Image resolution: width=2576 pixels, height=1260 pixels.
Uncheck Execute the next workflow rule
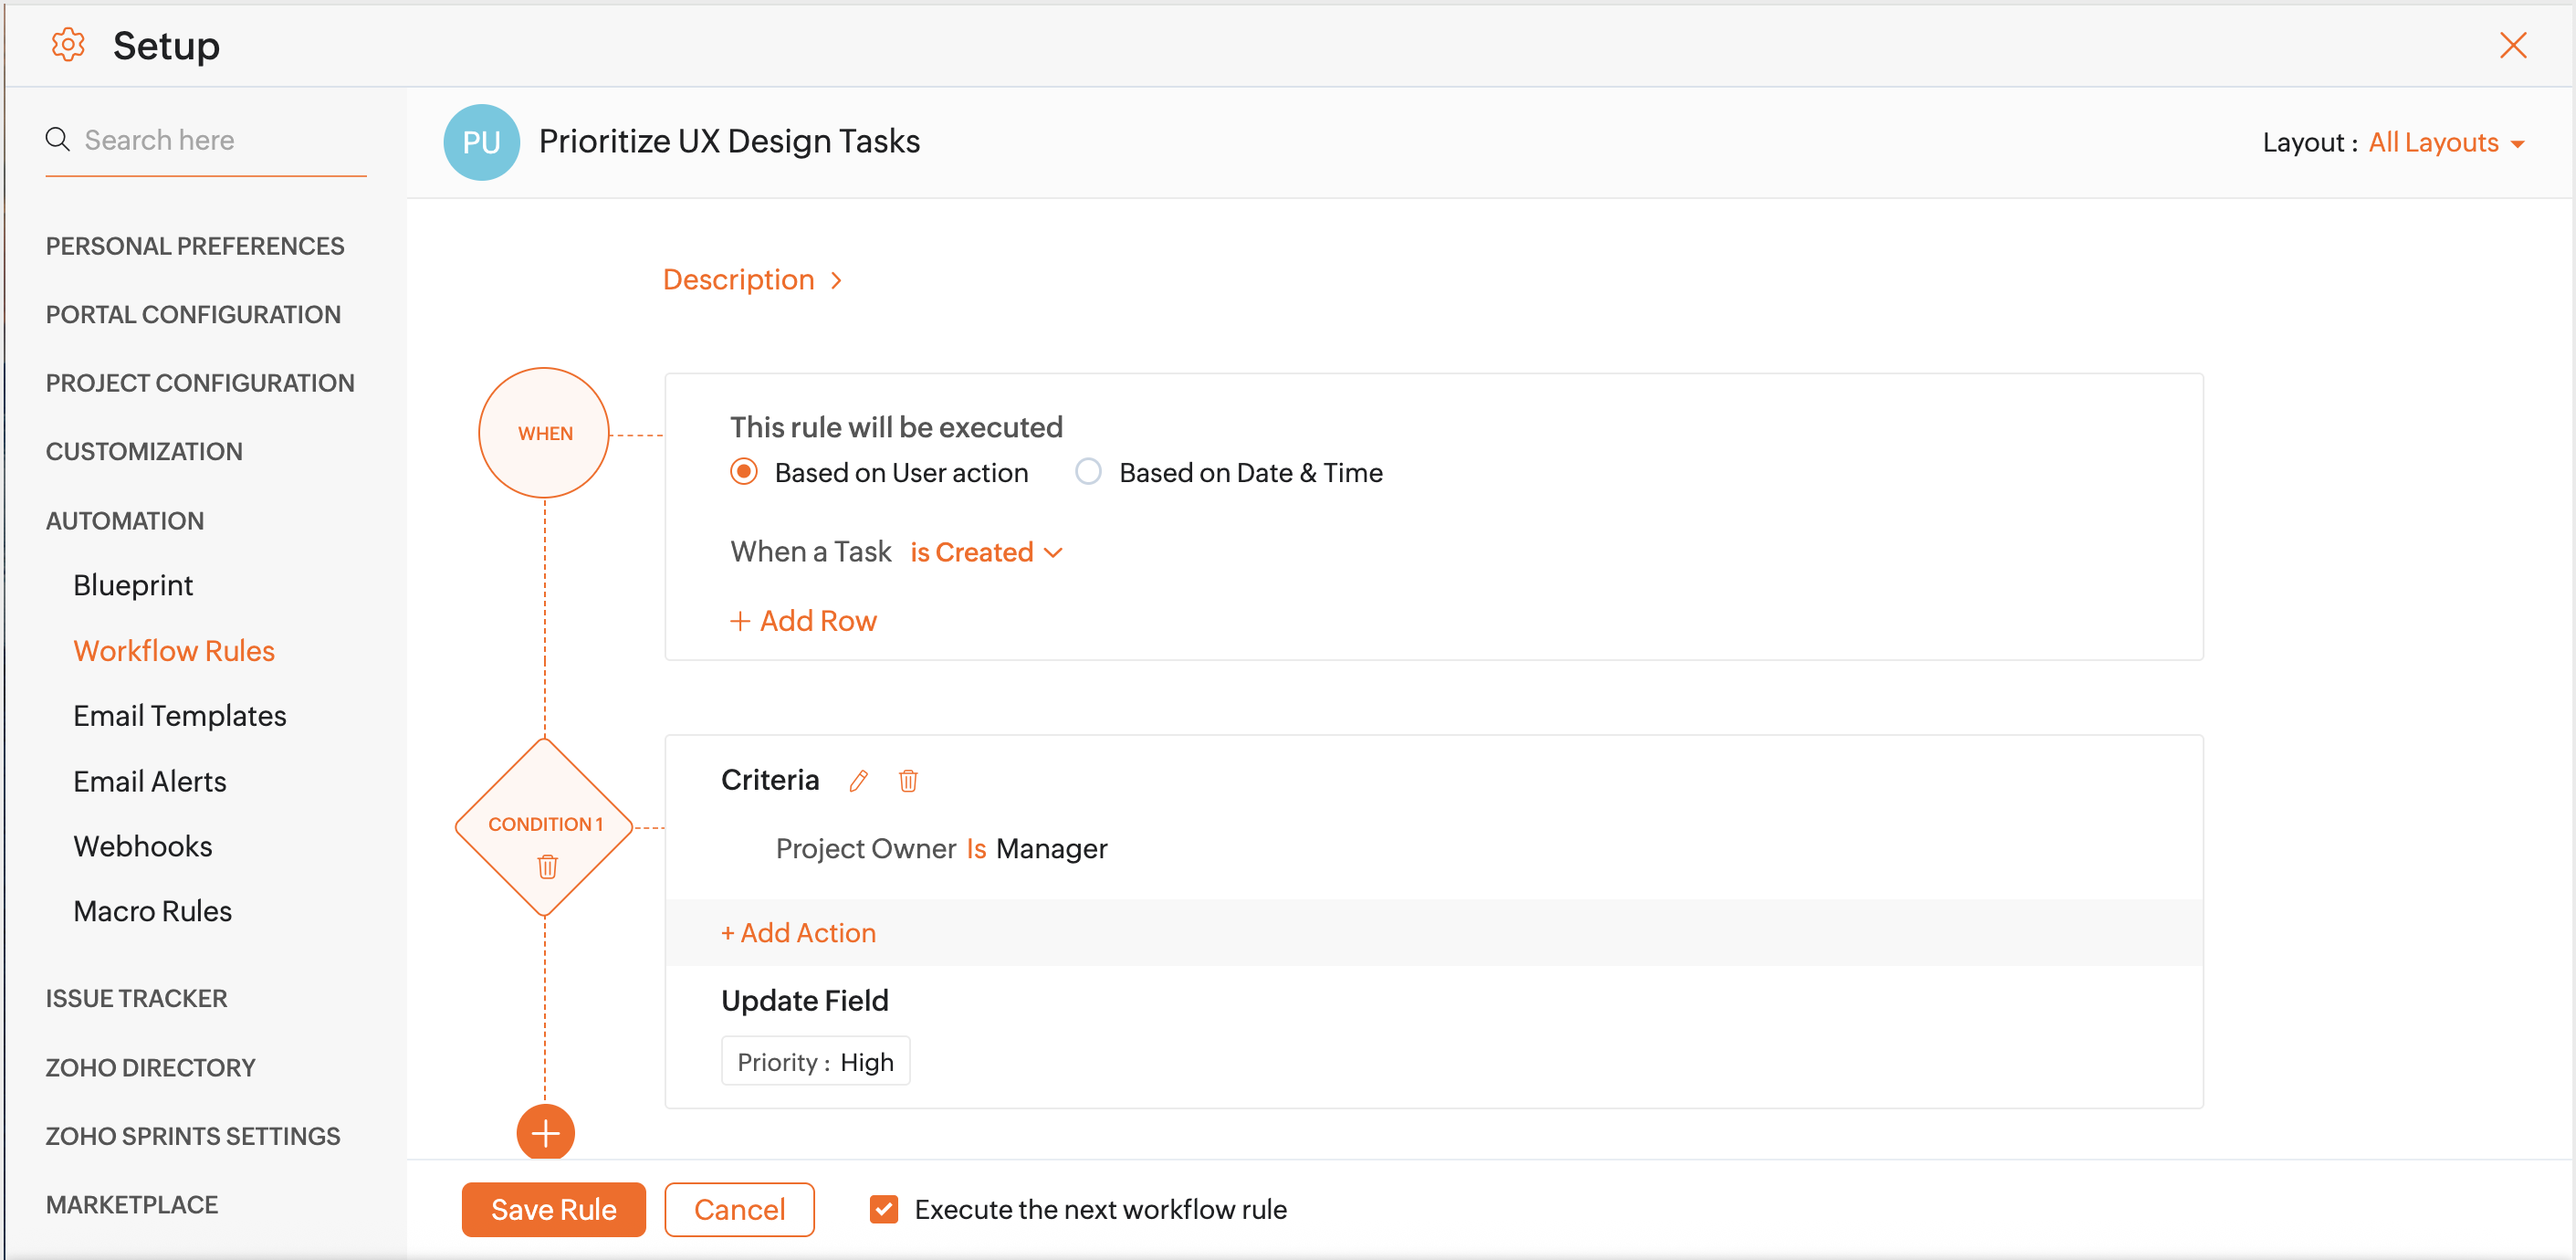[883, 1209]
